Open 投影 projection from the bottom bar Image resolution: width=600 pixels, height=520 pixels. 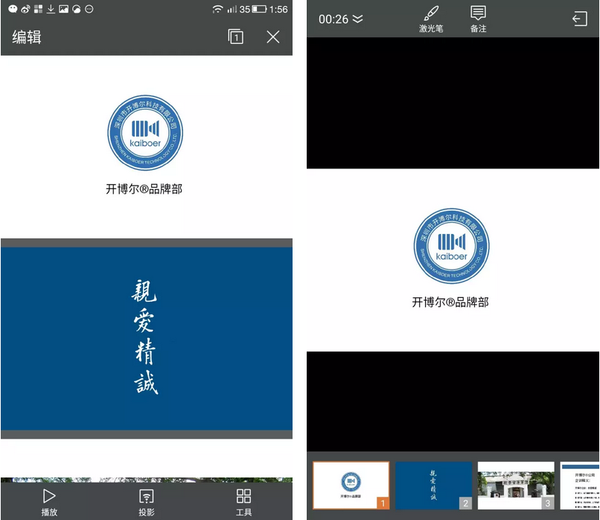tap(146, 498)
